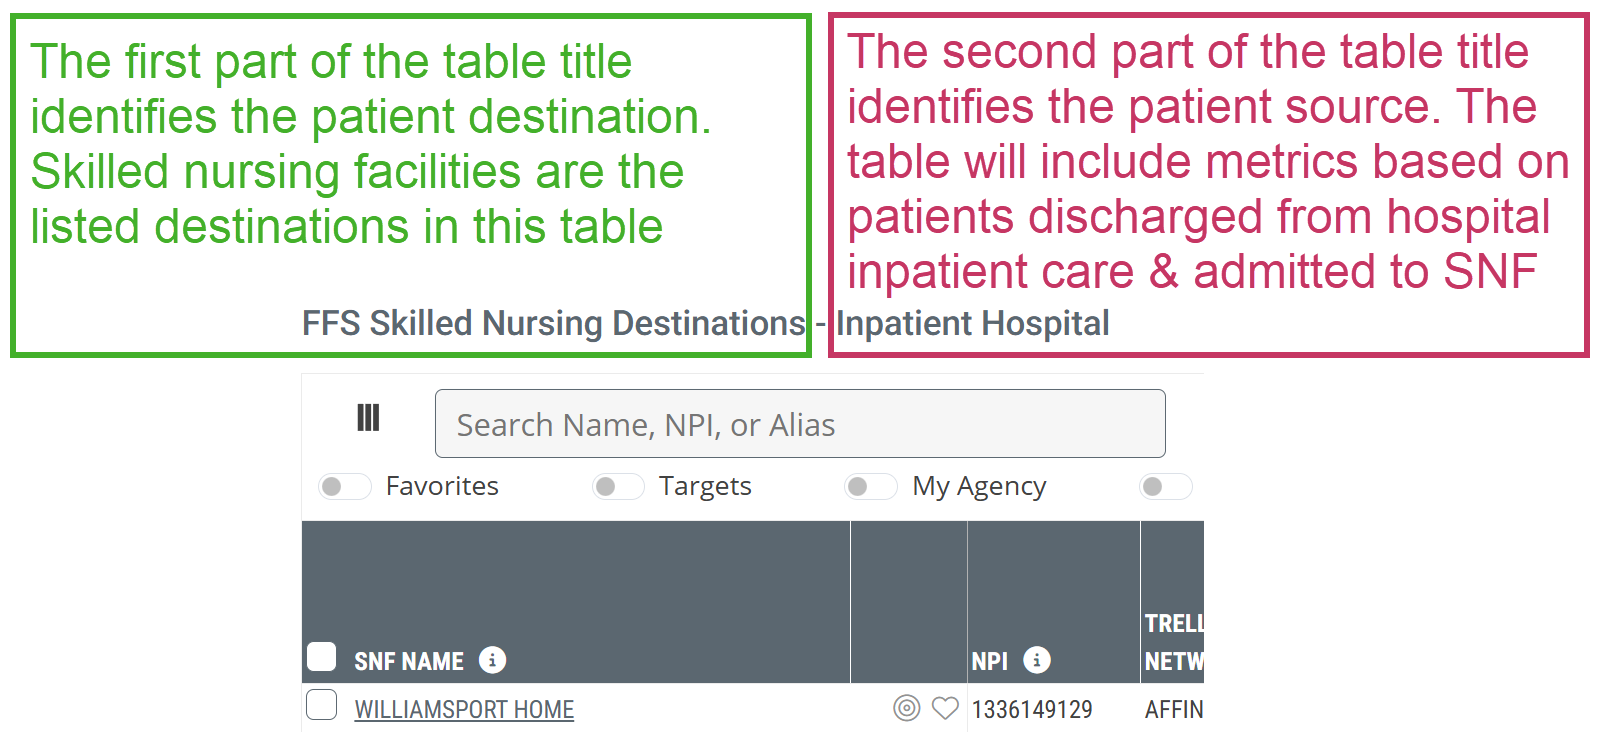Click the SNF NAME column header
The width and height of the screenshot is (1613, 732).
(409, 661)
